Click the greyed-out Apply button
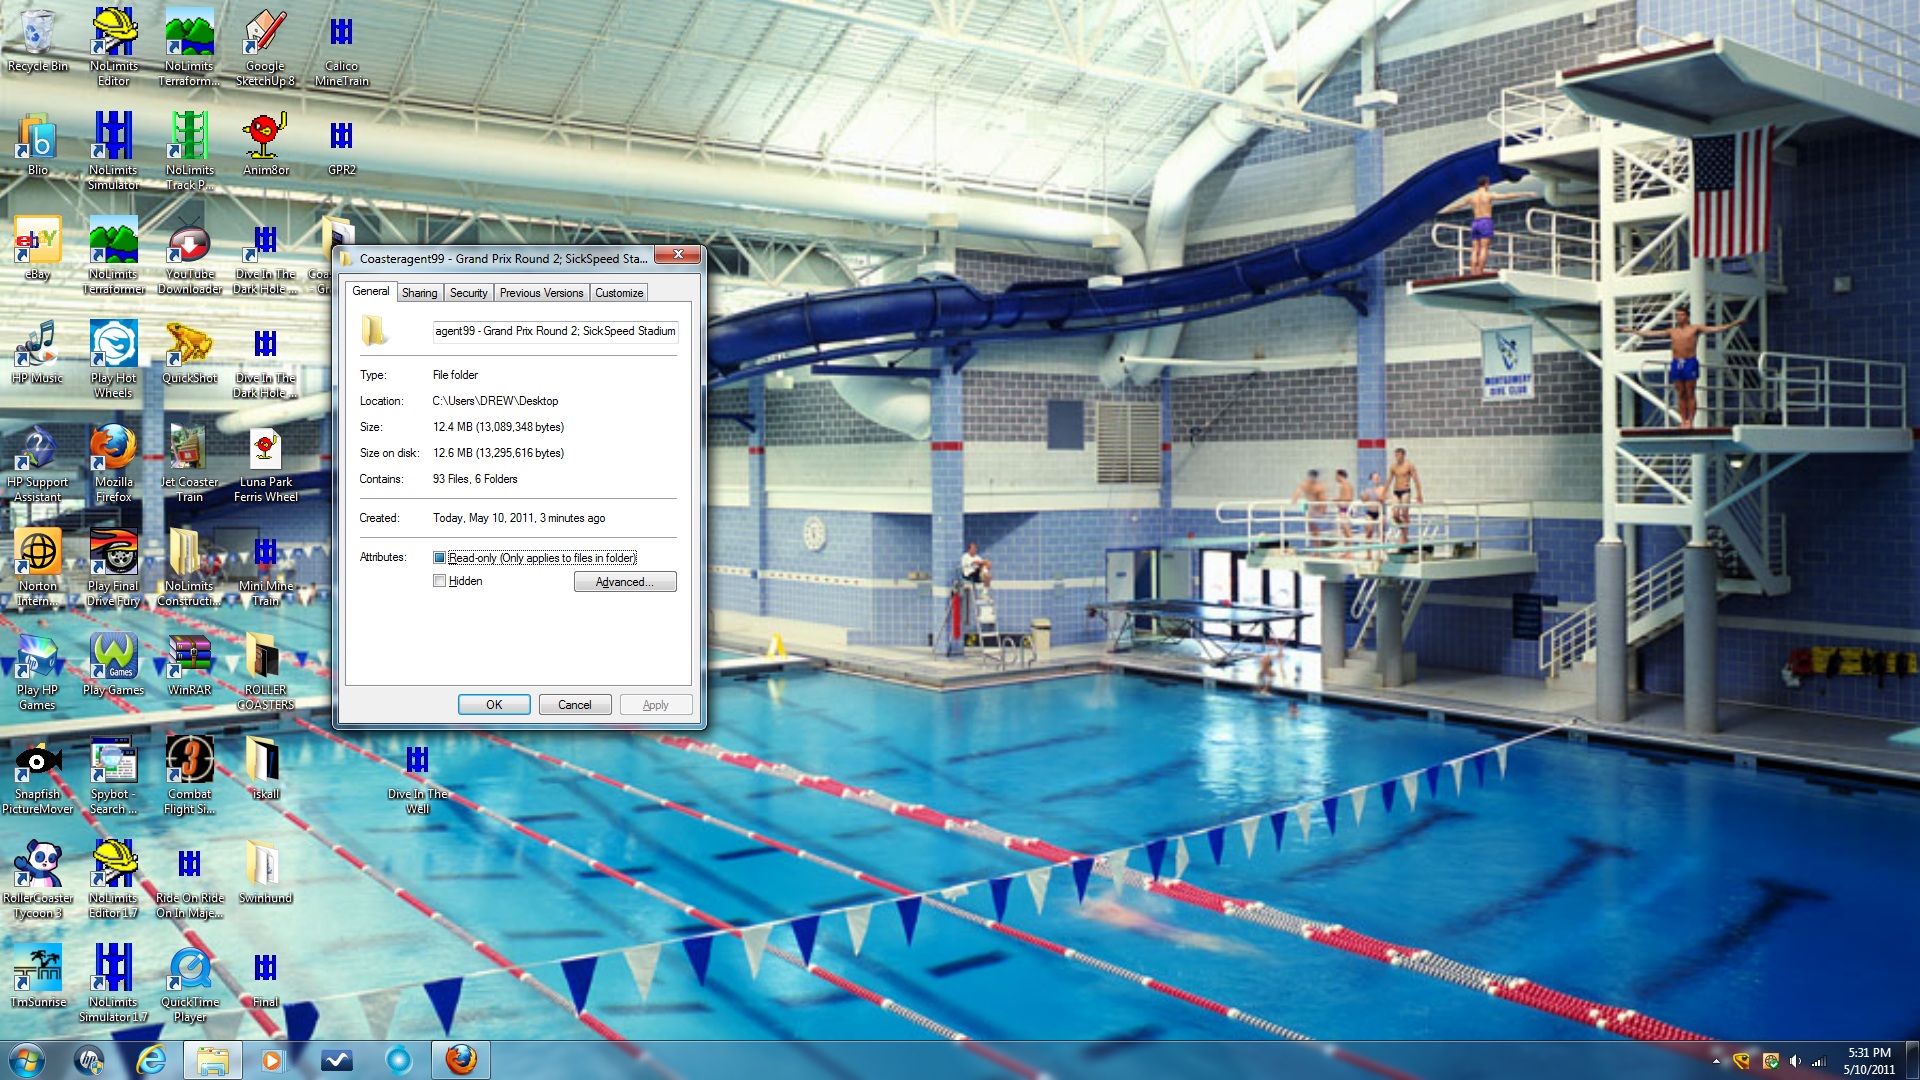The image size is (1920, 1080). pyautogui.click(x=655, y=705)
